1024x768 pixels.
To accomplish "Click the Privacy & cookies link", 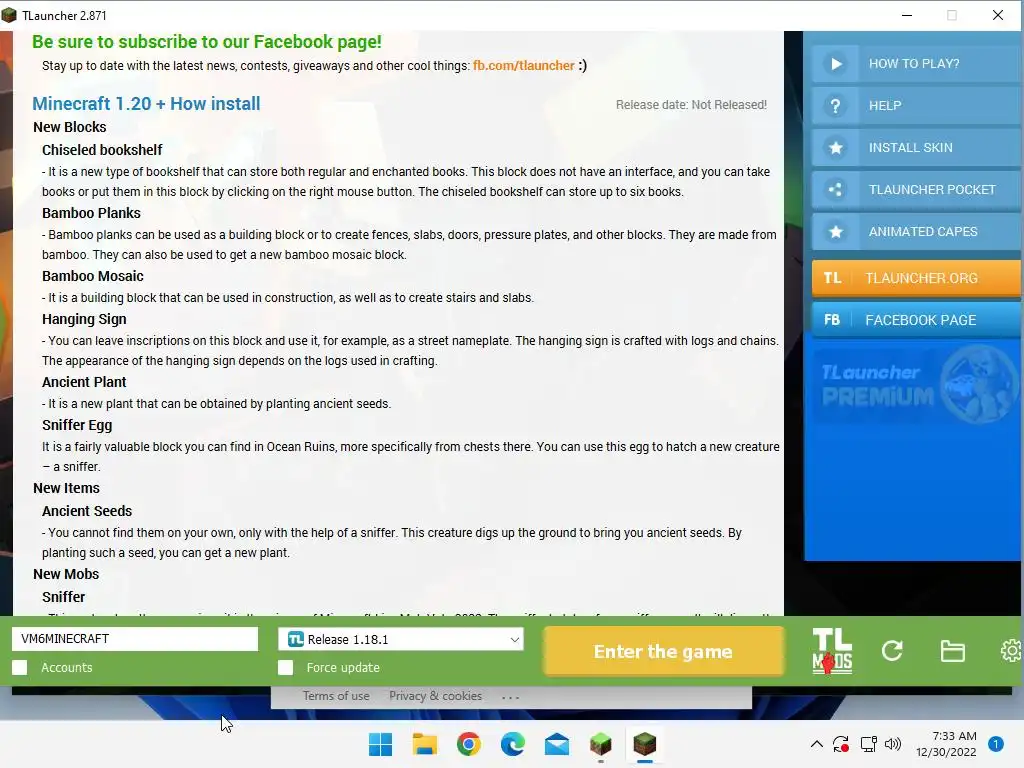I will click(x=436, y=696).
